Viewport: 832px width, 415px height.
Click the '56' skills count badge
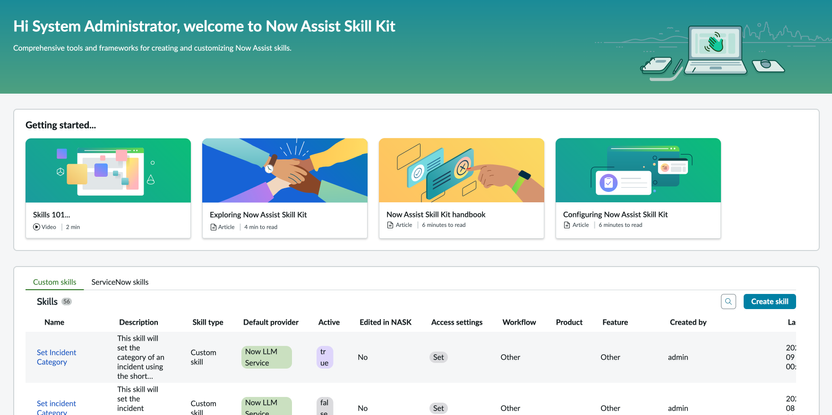[66, 301]
